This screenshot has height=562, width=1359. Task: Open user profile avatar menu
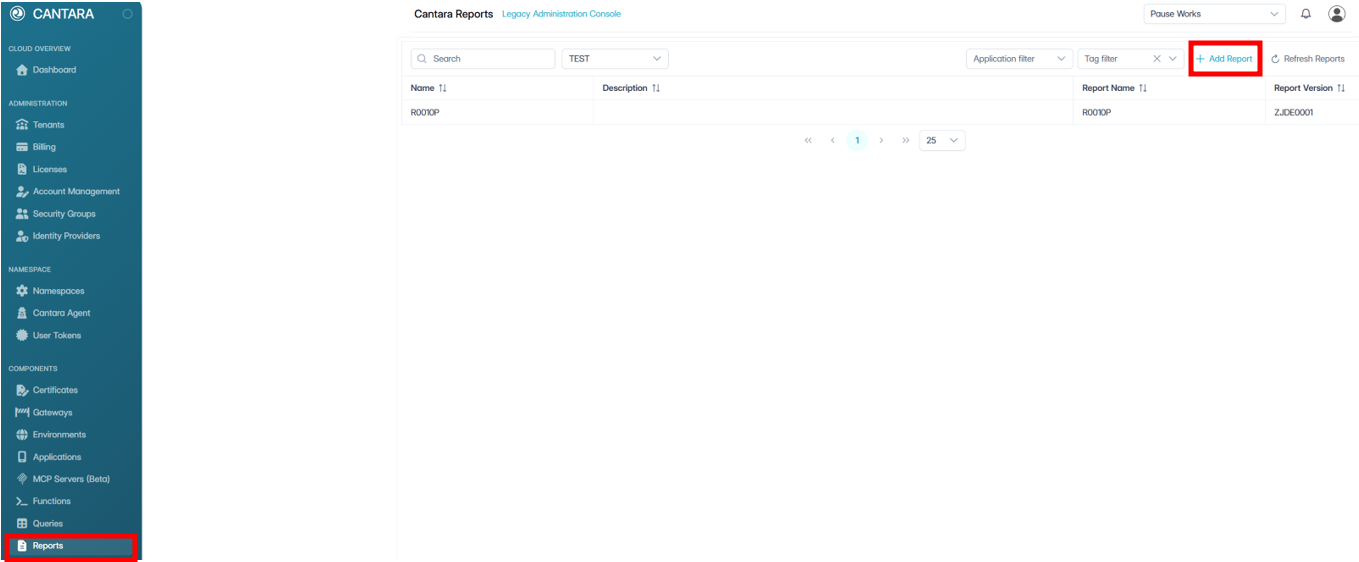(x=1336, y=14)
